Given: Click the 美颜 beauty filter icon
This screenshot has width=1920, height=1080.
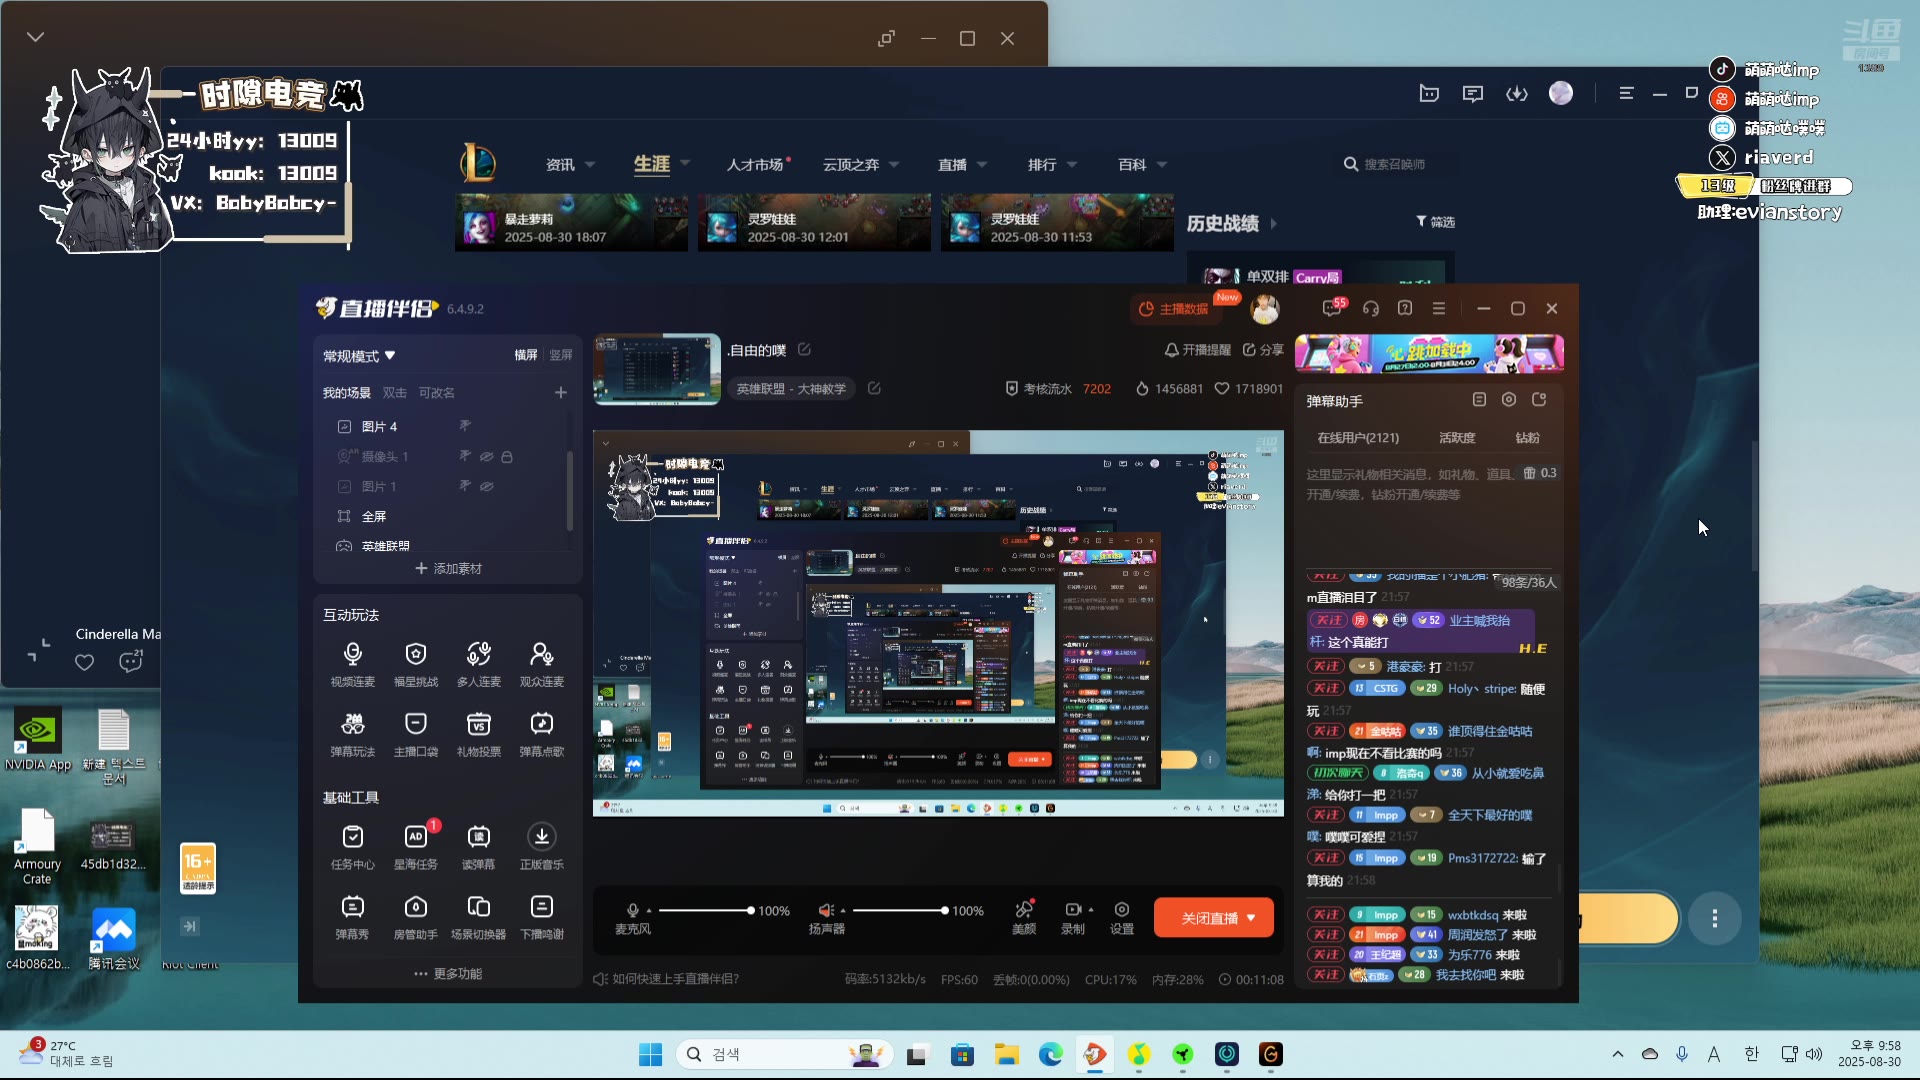Looking at the screenshot, I should click(1023, 910).
